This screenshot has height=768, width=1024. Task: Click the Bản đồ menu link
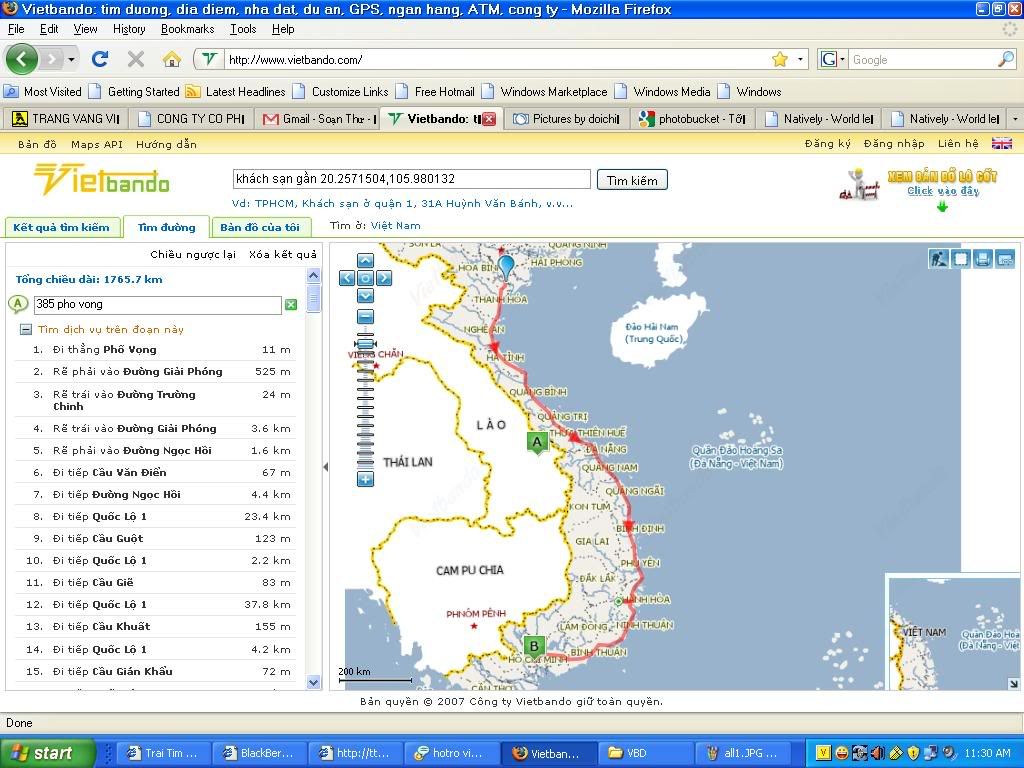coord(37,144)
